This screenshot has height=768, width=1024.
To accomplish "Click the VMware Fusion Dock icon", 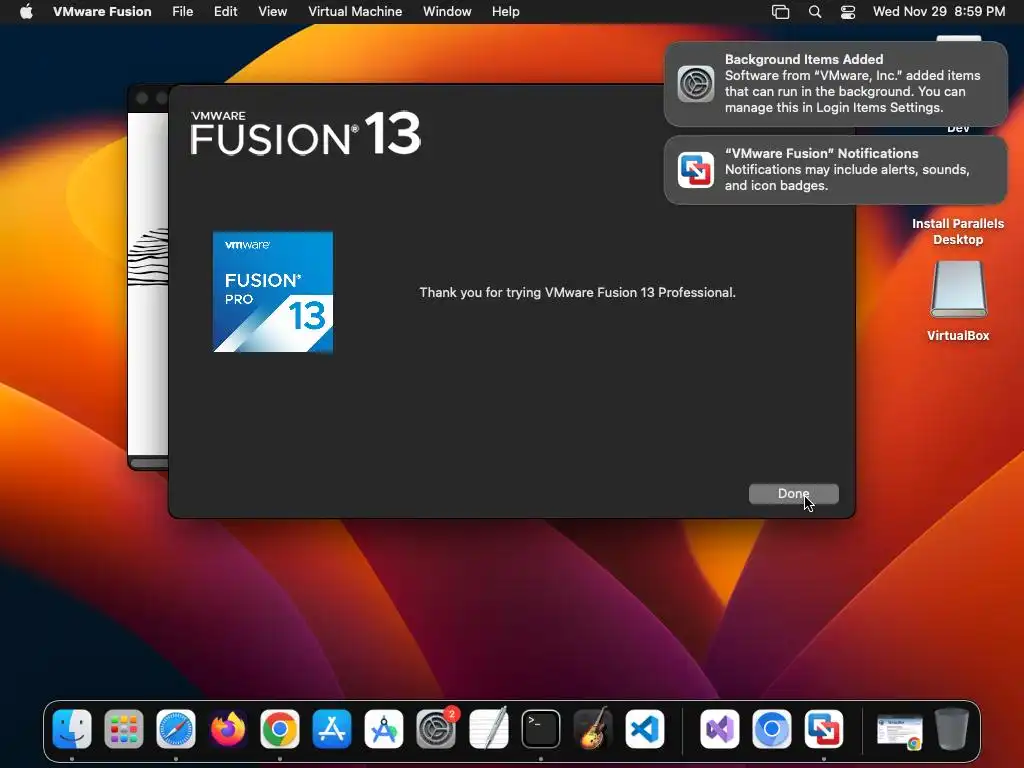I will pos(824,729).
